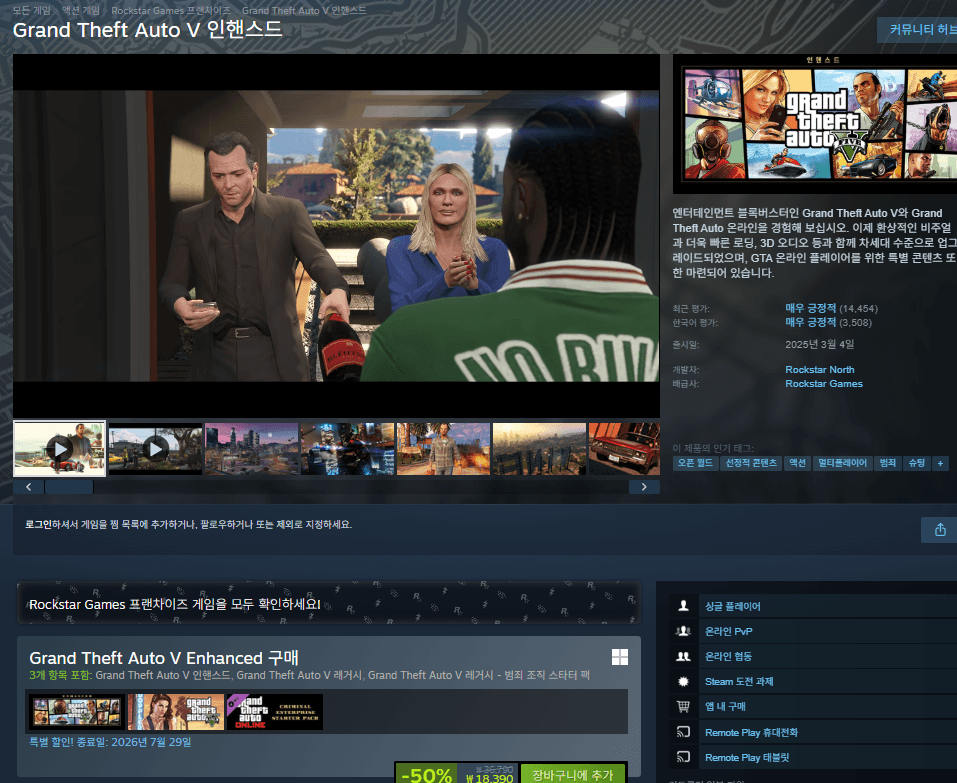Screen dimensions: 957x783
Task: Click the share icon button
Action: click(x=939, y=530)
